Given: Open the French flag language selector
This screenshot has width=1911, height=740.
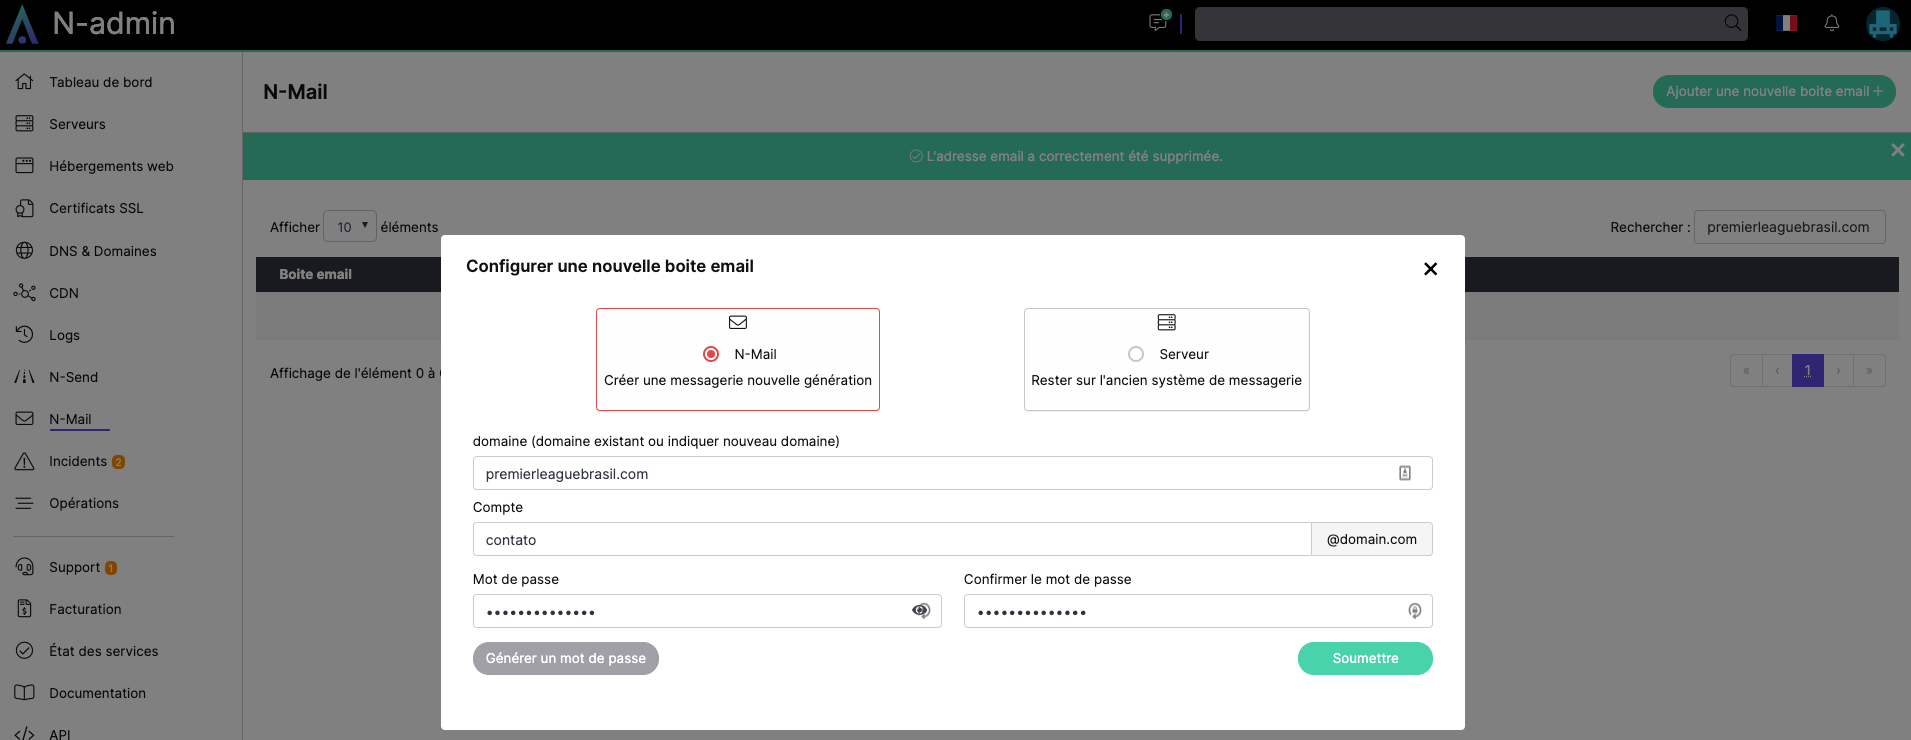Looking at the screenshot, I should click(x=1786, y=23).
